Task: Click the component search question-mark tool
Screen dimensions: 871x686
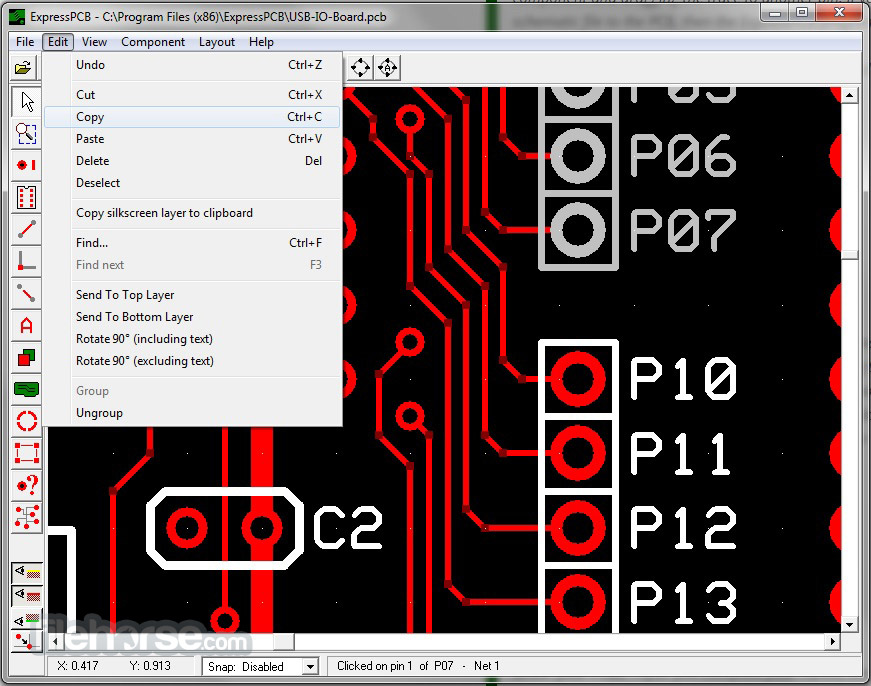Action: (x=25, y=485)
